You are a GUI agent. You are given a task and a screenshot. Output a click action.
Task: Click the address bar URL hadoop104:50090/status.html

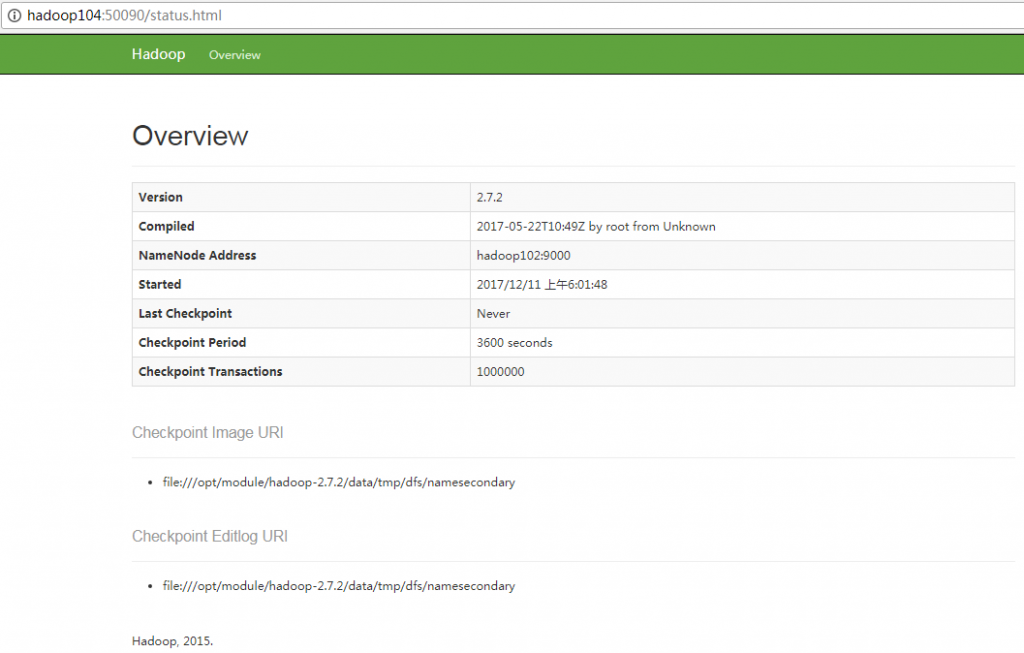point(124,16)
